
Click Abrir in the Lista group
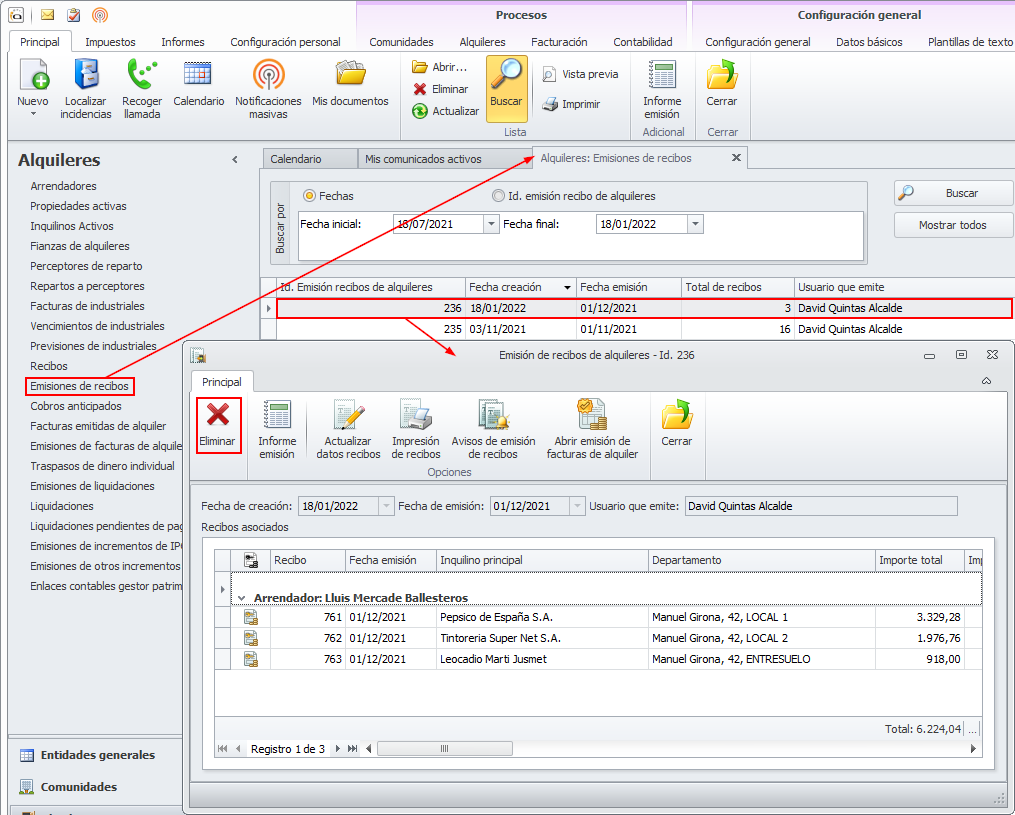click(x=440, y=67)
